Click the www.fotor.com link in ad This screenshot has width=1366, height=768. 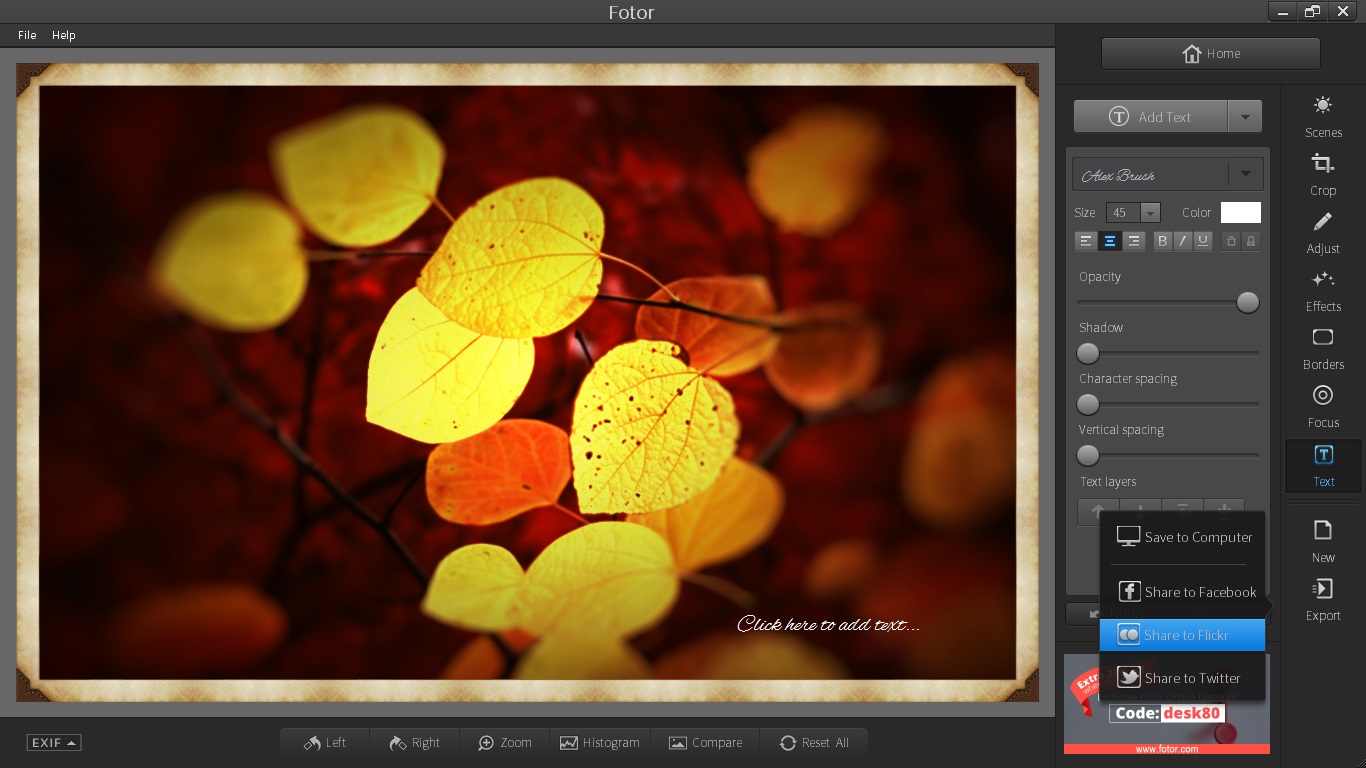(1166, 749)
